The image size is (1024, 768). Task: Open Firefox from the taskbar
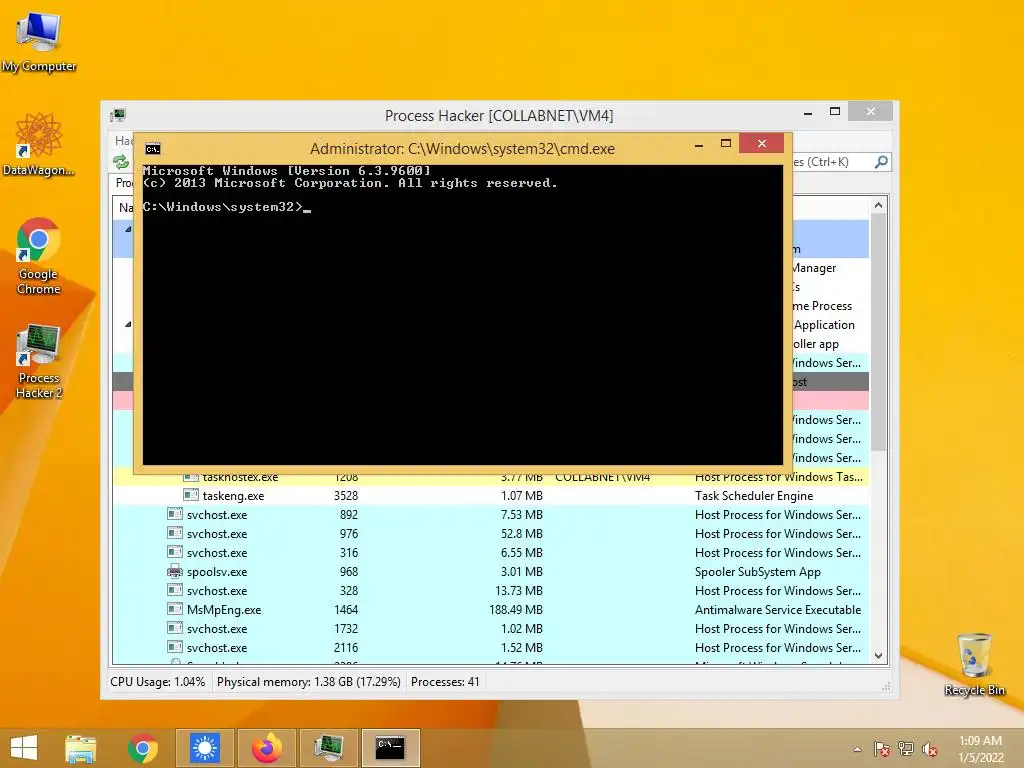[x=266, y=748]
